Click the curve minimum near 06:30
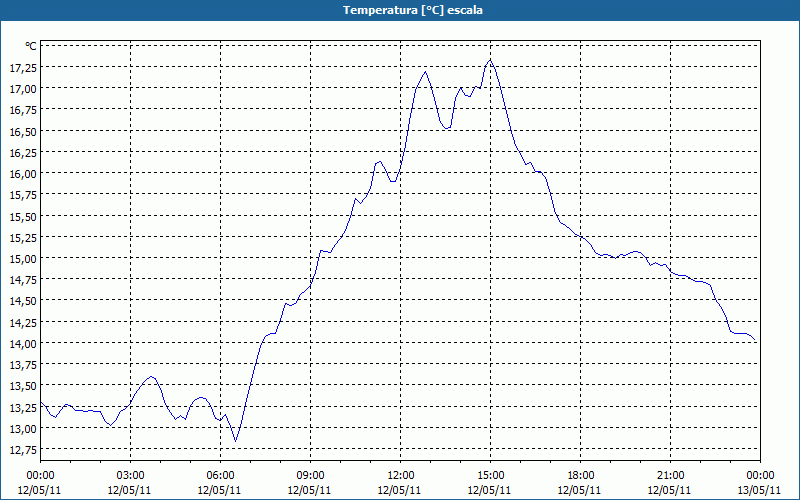 [235, 441]
